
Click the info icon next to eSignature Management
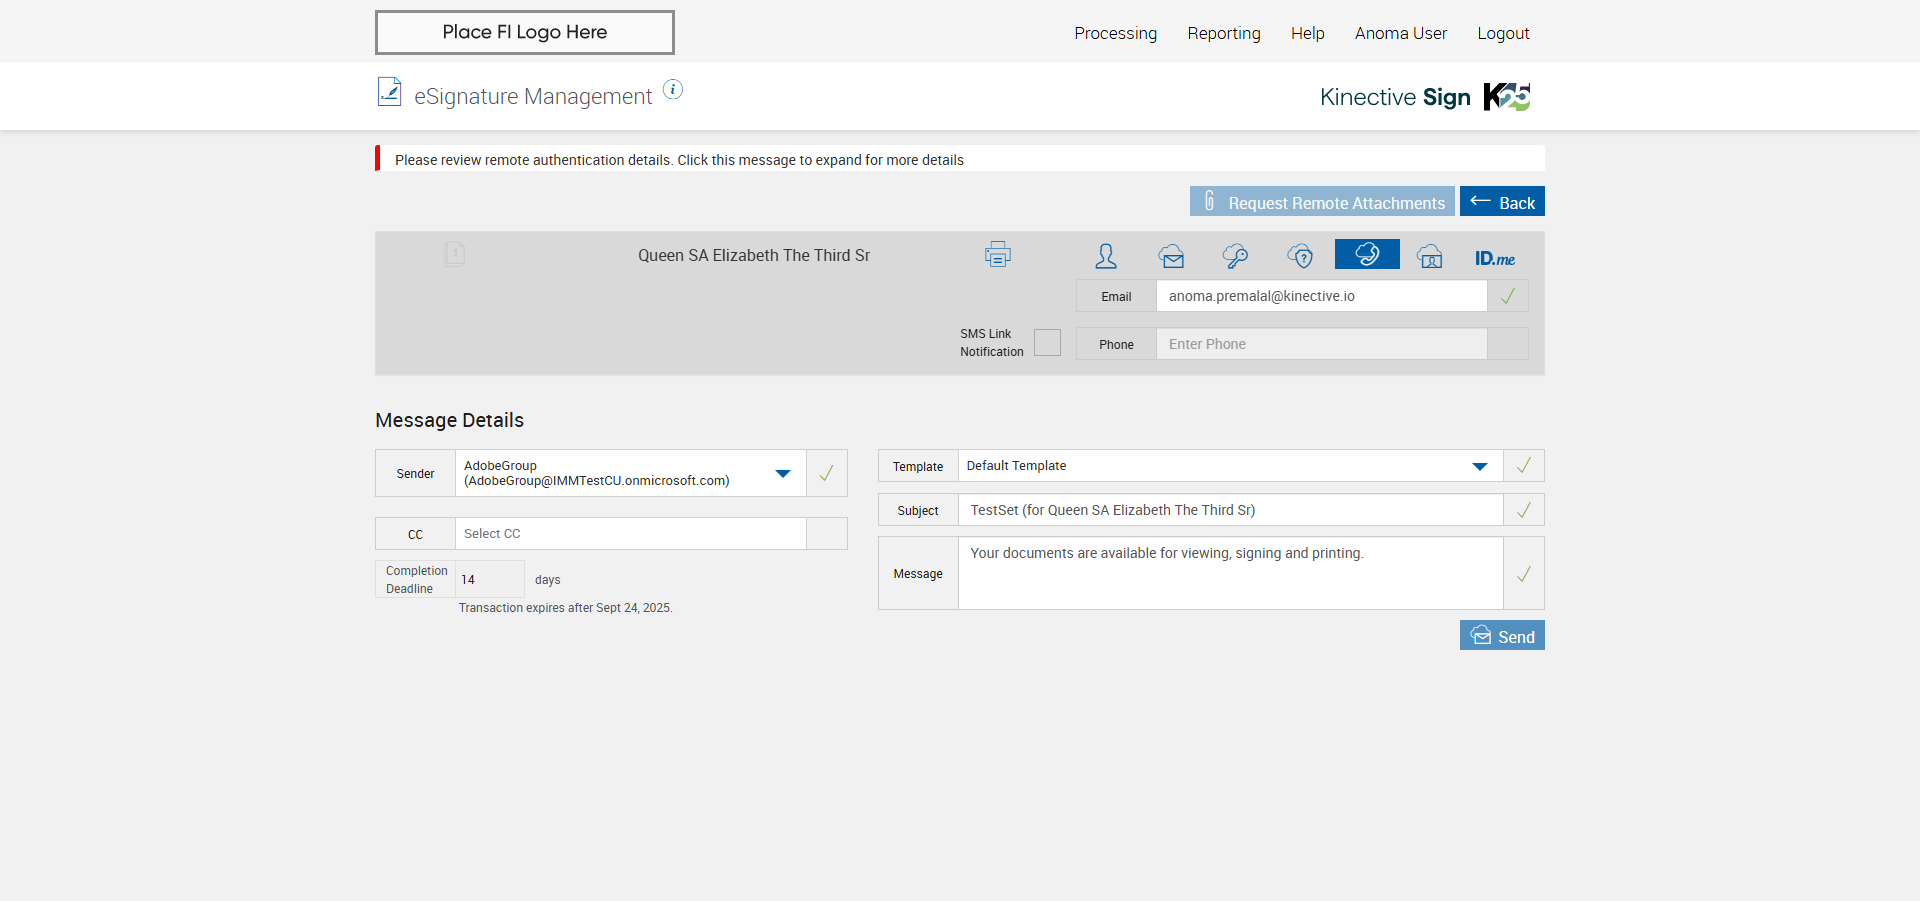coord(673,90)
